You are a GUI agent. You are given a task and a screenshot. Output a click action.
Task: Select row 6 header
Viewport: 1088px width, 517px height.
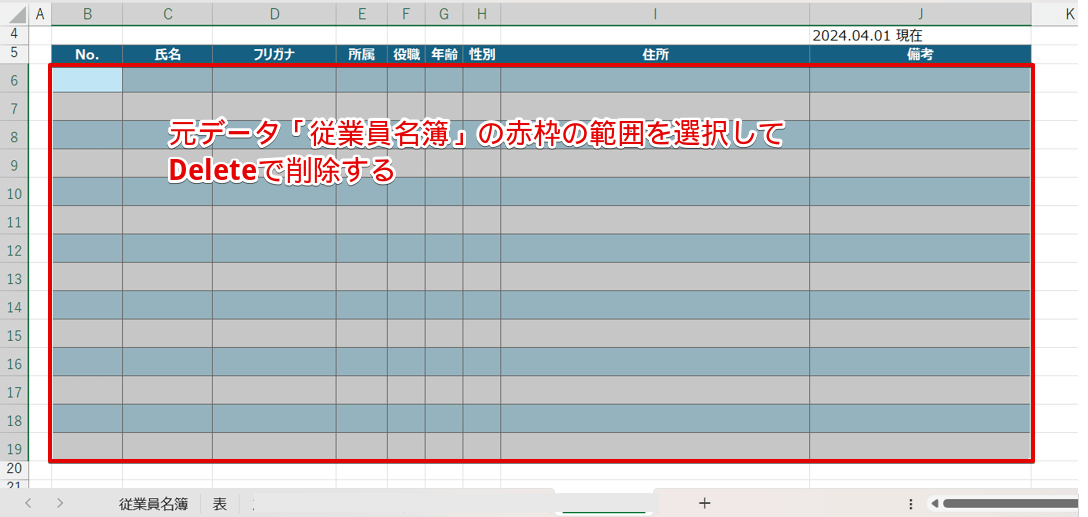pos(14,80)
